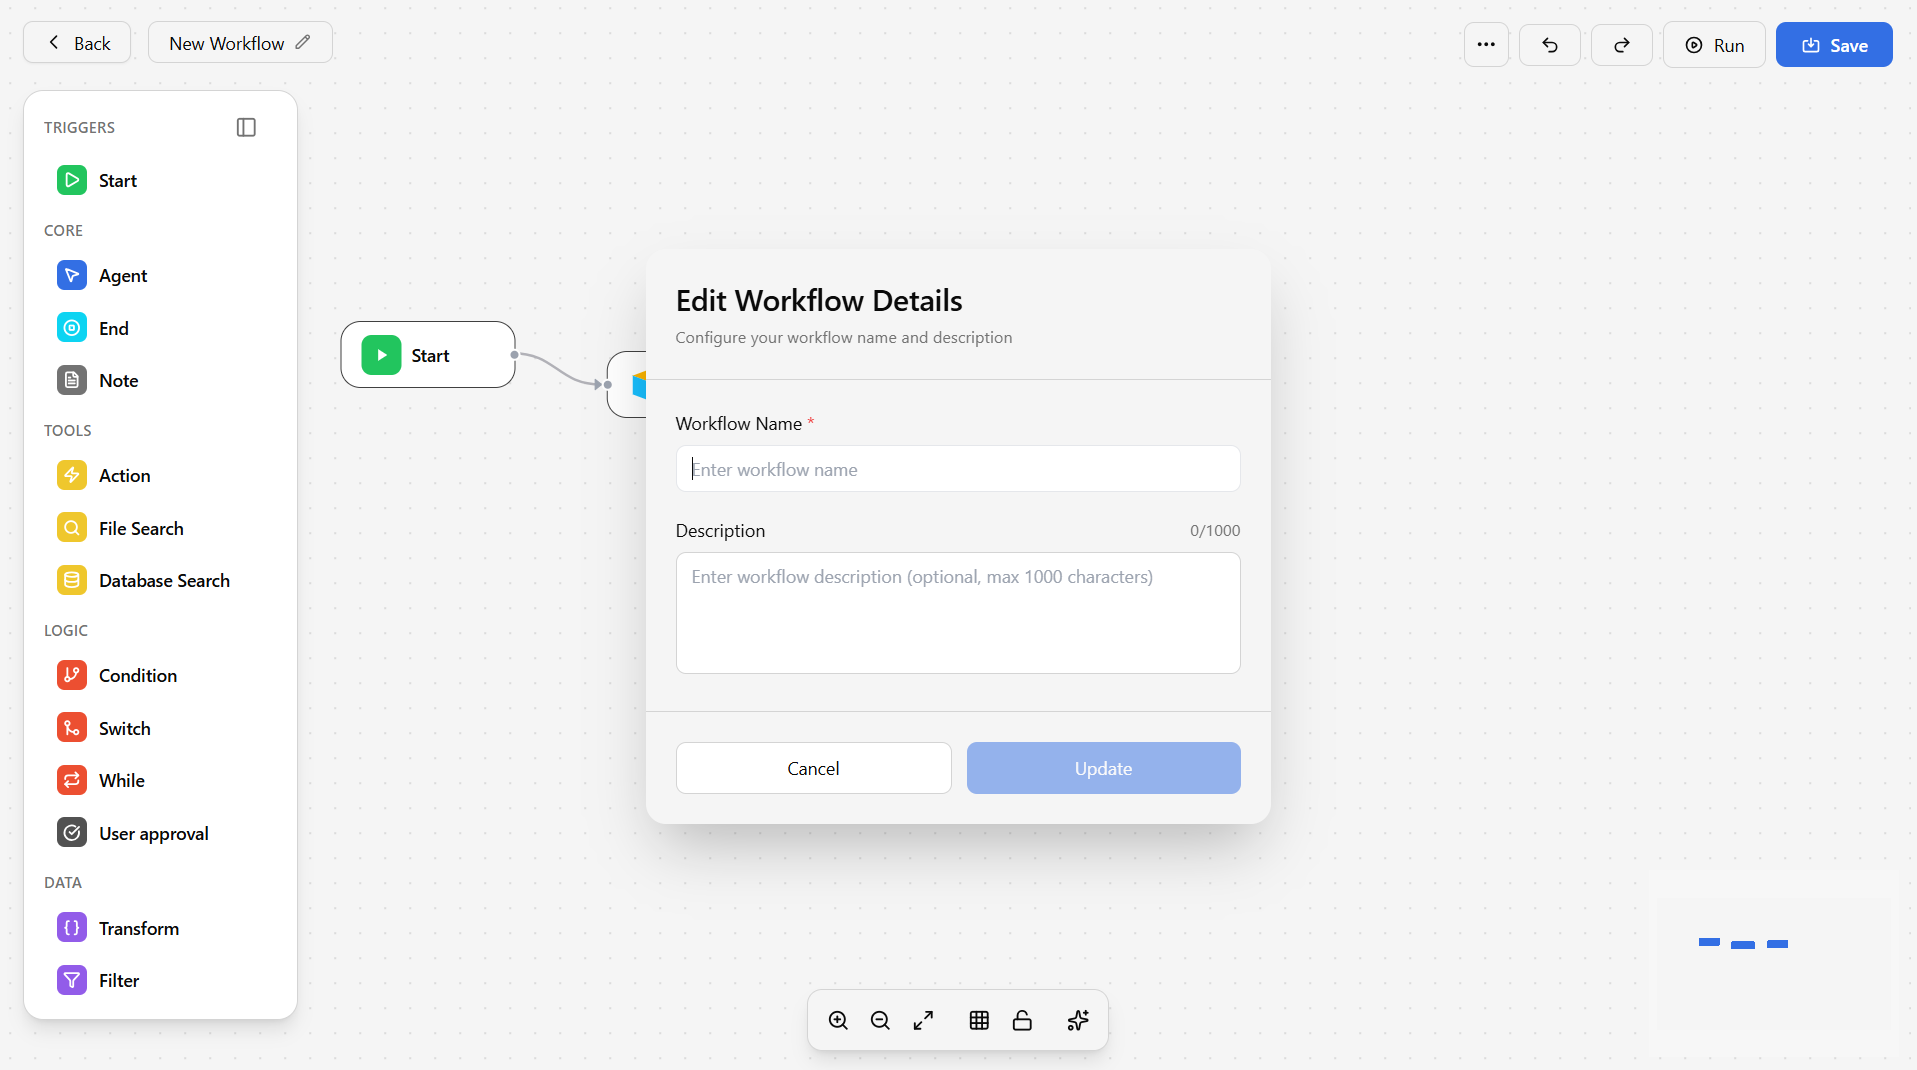
Task: Focus the Workflow Name input field
Action: (x=957, y=469)
